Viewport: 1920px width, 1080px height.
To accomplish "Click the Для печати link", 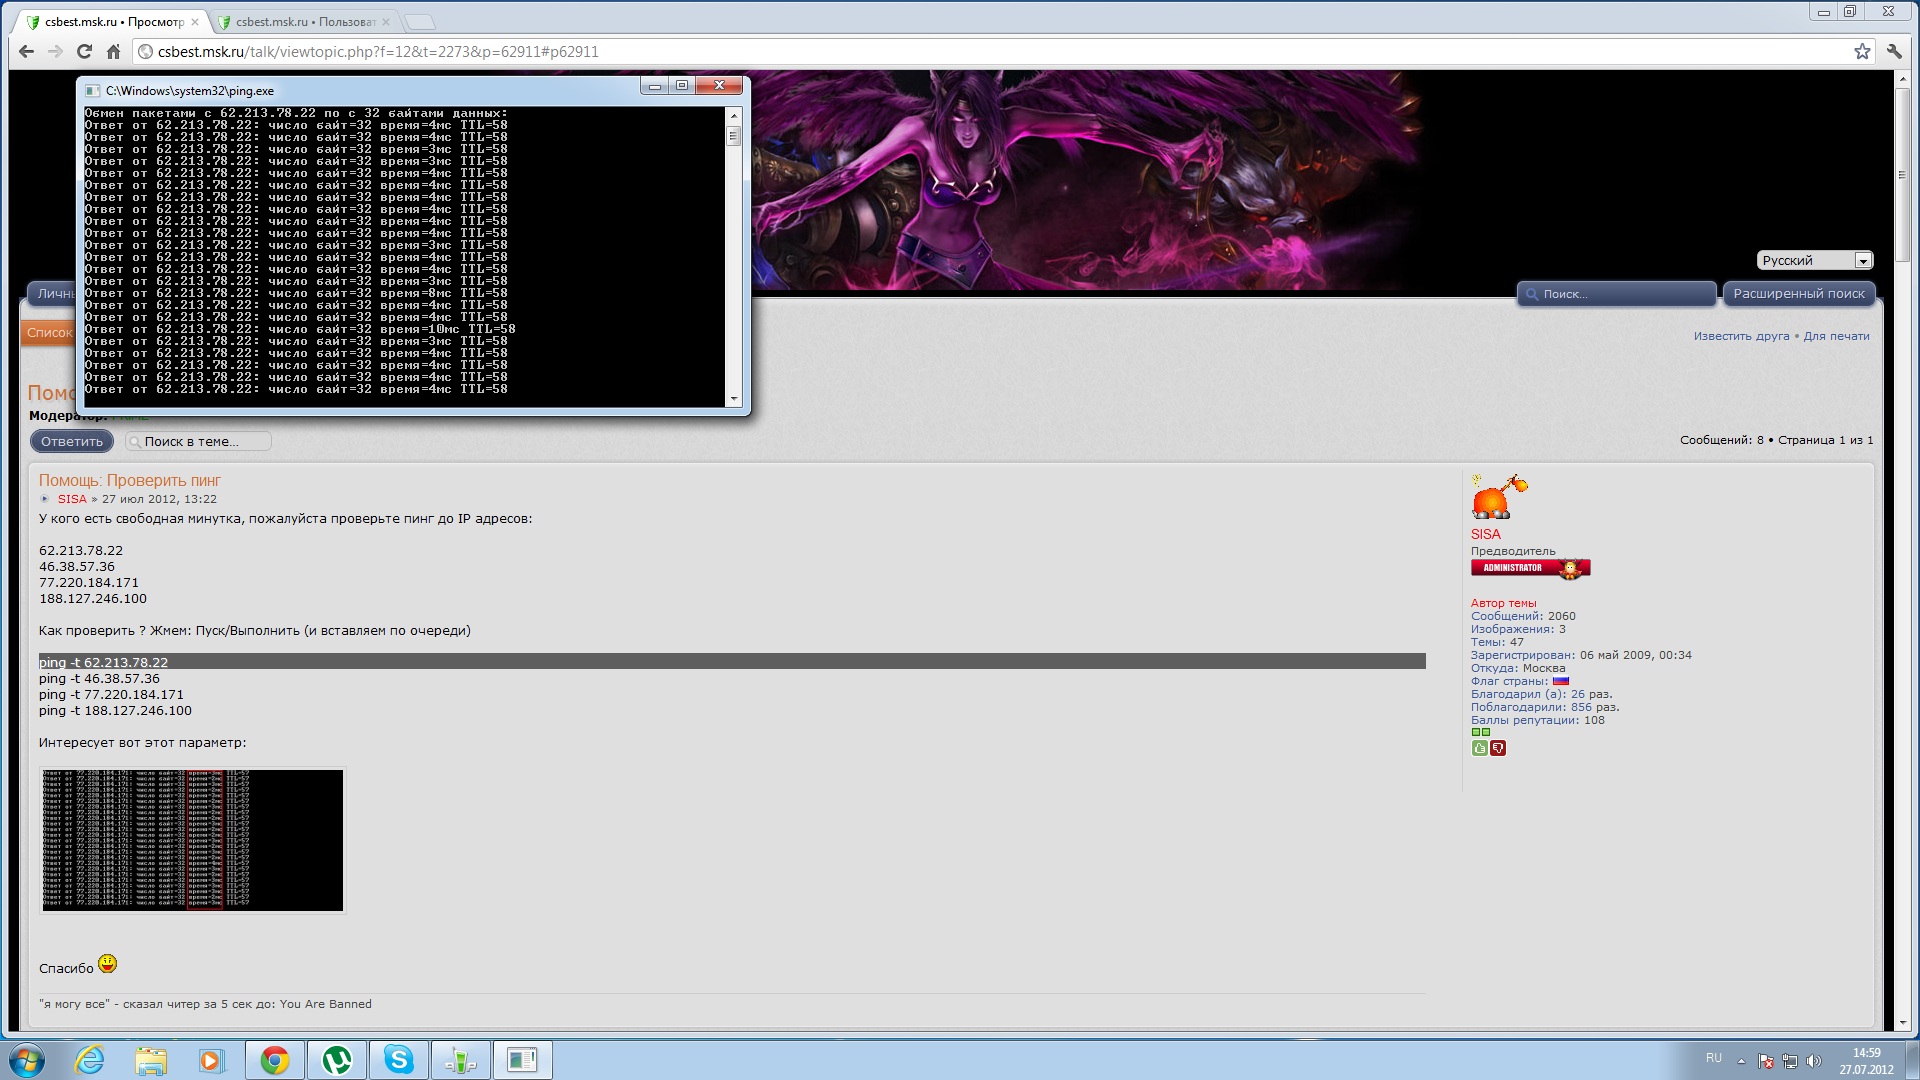I will point(1836,336).
